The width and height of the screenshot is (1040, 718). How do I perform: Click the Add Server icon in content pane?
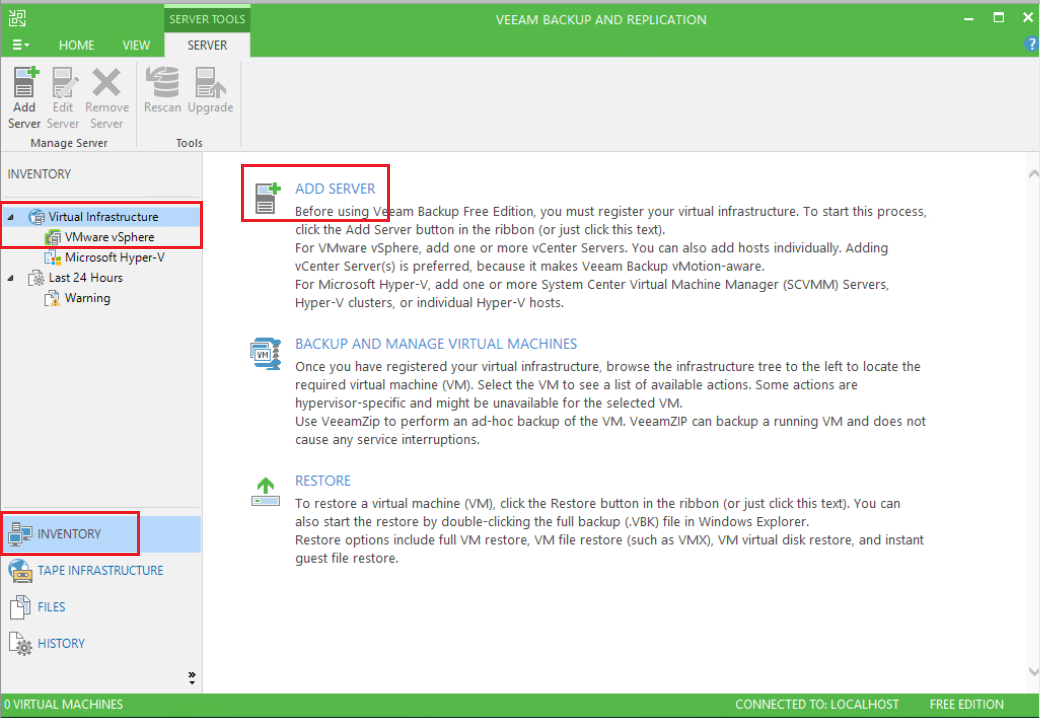[267, 198]
